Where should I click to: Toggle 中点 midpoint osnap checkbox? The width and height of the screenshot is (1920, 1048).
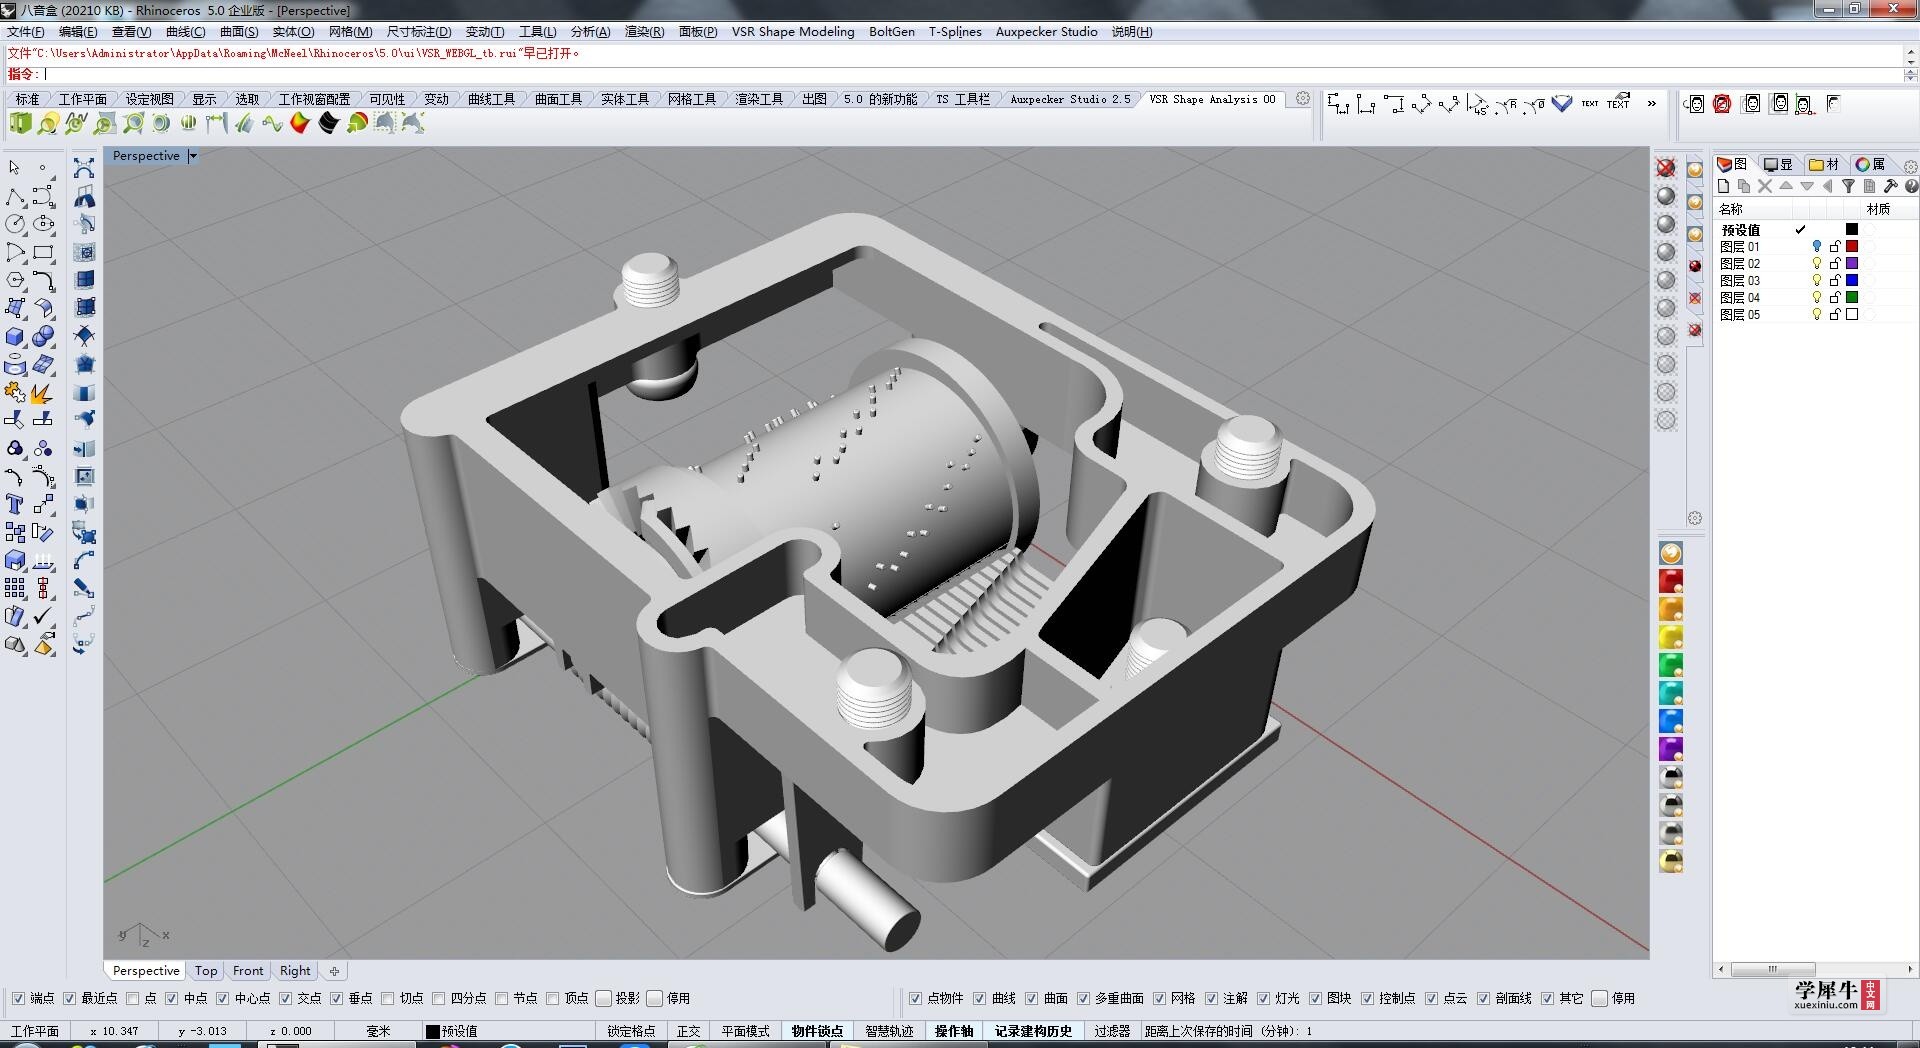point(171,998)
